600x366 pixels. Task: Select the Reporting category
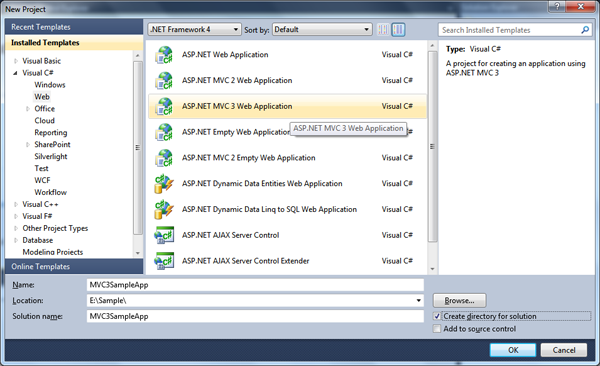[x=51, y=132]
